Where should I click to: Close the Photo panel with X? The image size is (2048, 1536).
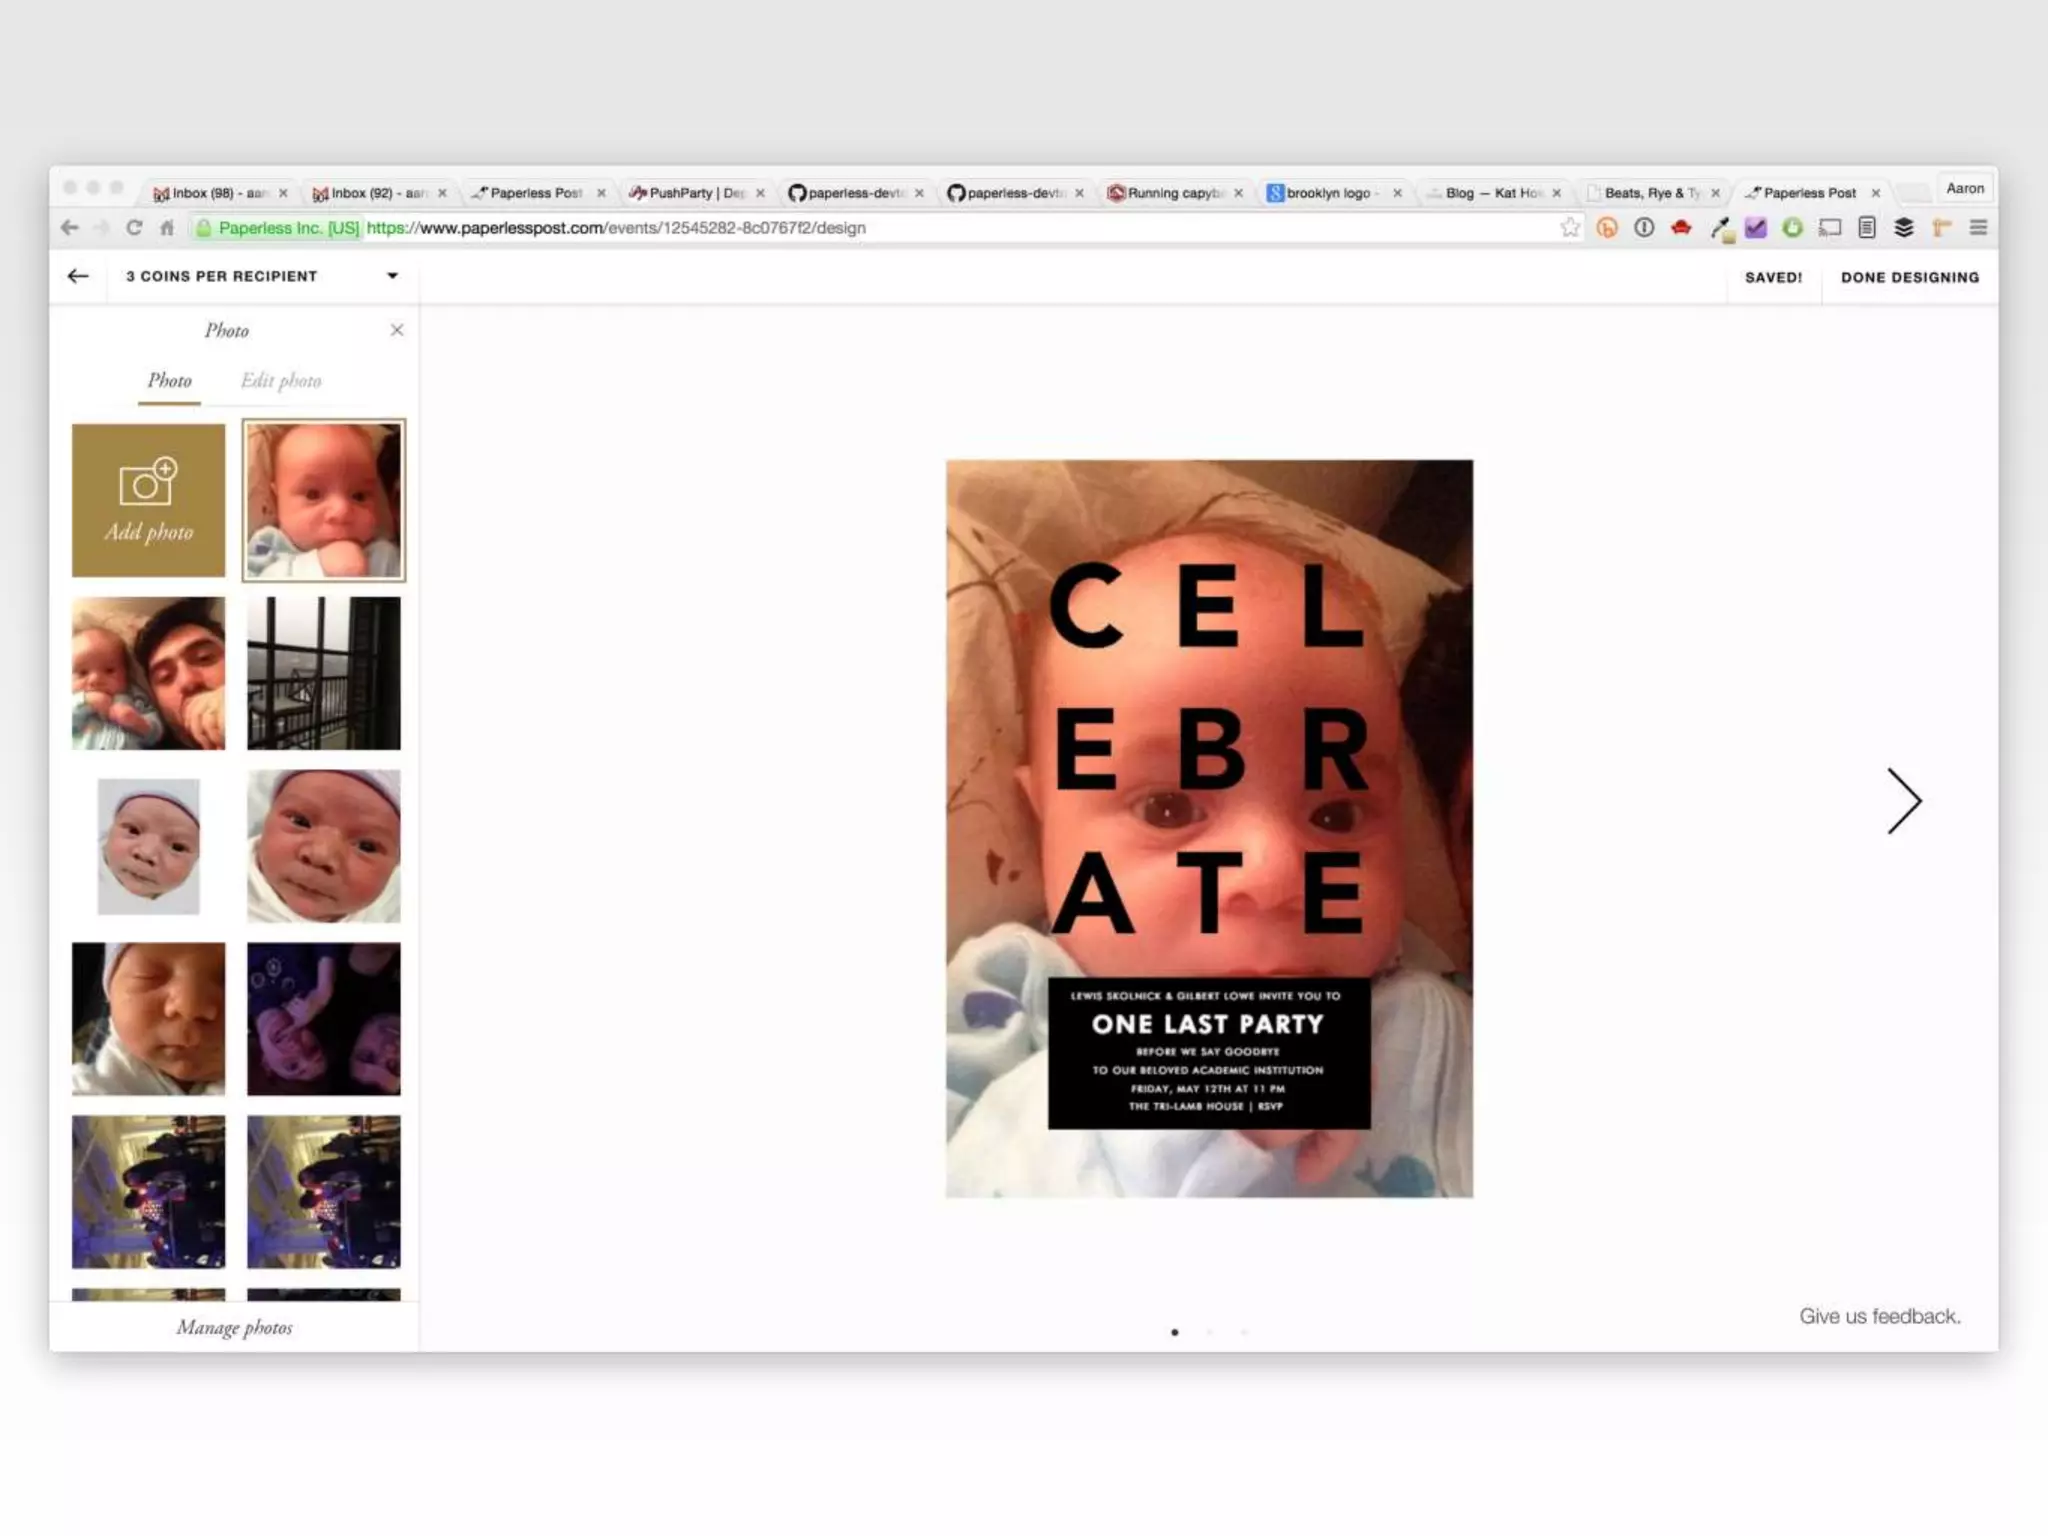[x=397, y=330]
